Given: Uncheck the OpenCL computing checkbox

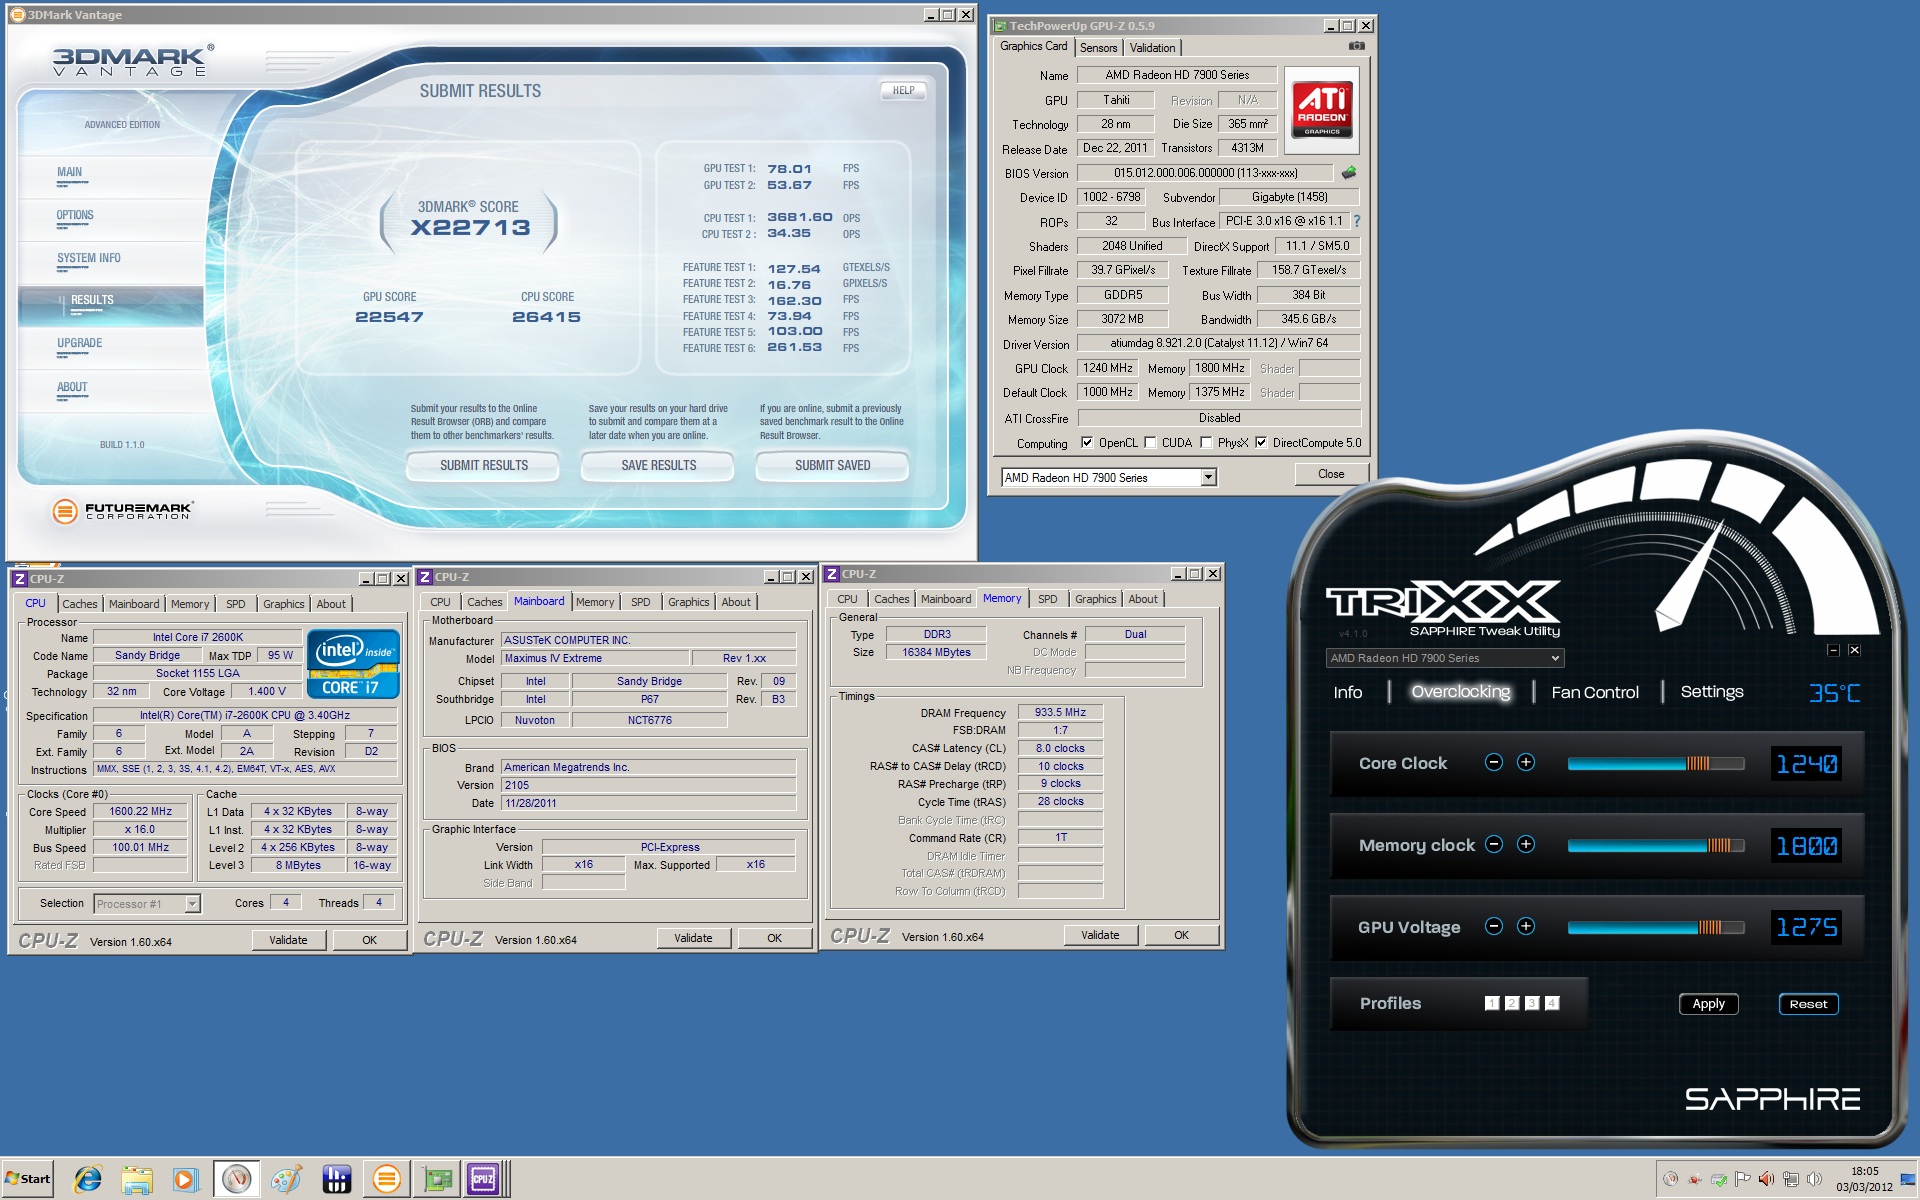Looking at the screenshot, I should [1087, 443].
